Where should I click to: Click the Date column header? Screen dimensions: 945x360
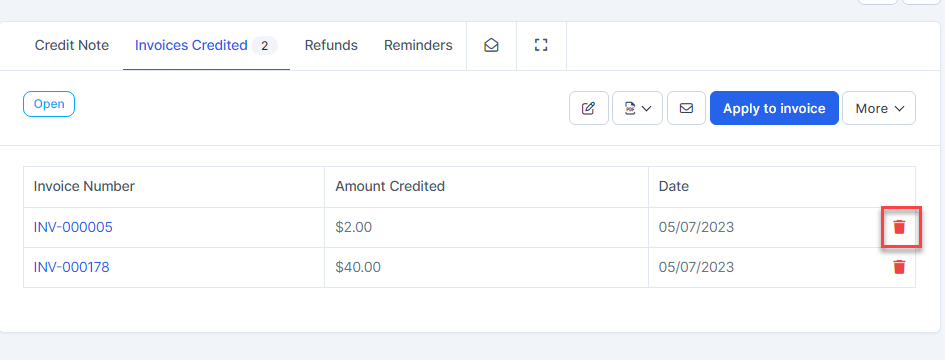click(x=674, y=187)
